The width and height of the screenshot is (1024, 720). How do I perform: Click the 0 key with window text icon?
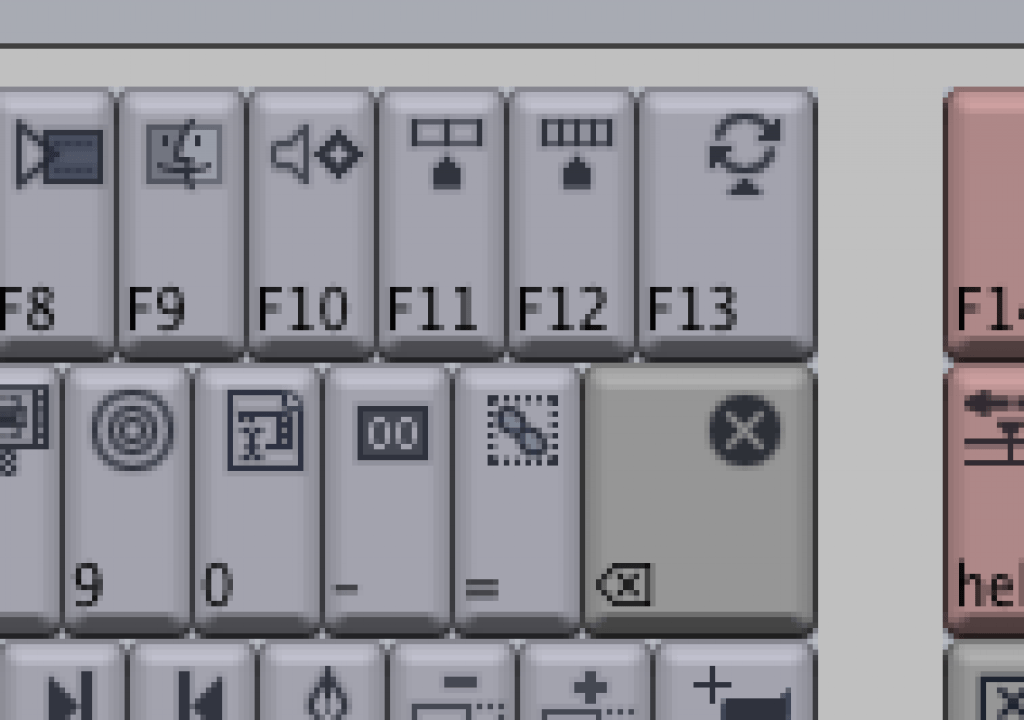tap(257, 501)
